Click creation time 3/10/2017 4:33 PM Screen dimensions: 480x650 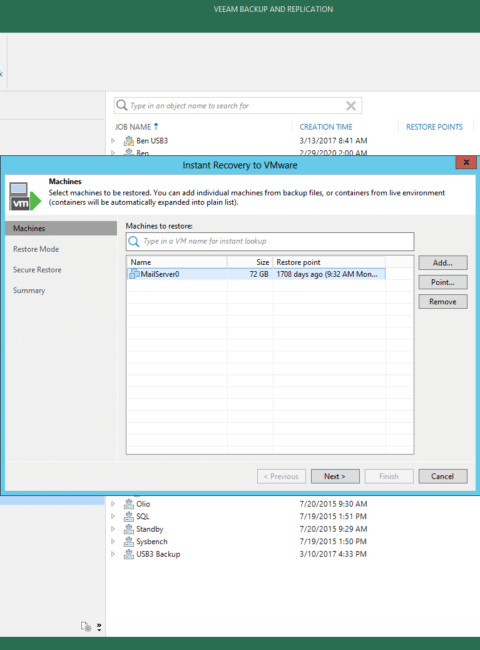point(333,554)
